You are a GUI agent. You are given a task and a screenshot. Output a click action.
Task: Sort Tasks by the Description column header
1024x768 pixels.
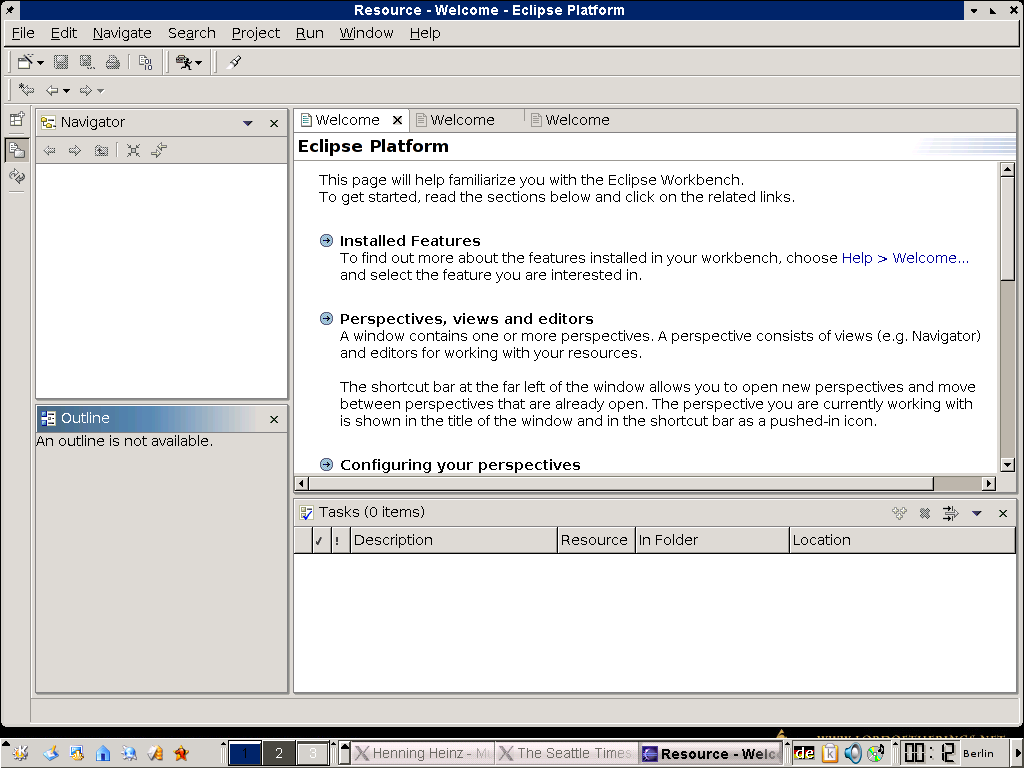[x=454, y=540]
